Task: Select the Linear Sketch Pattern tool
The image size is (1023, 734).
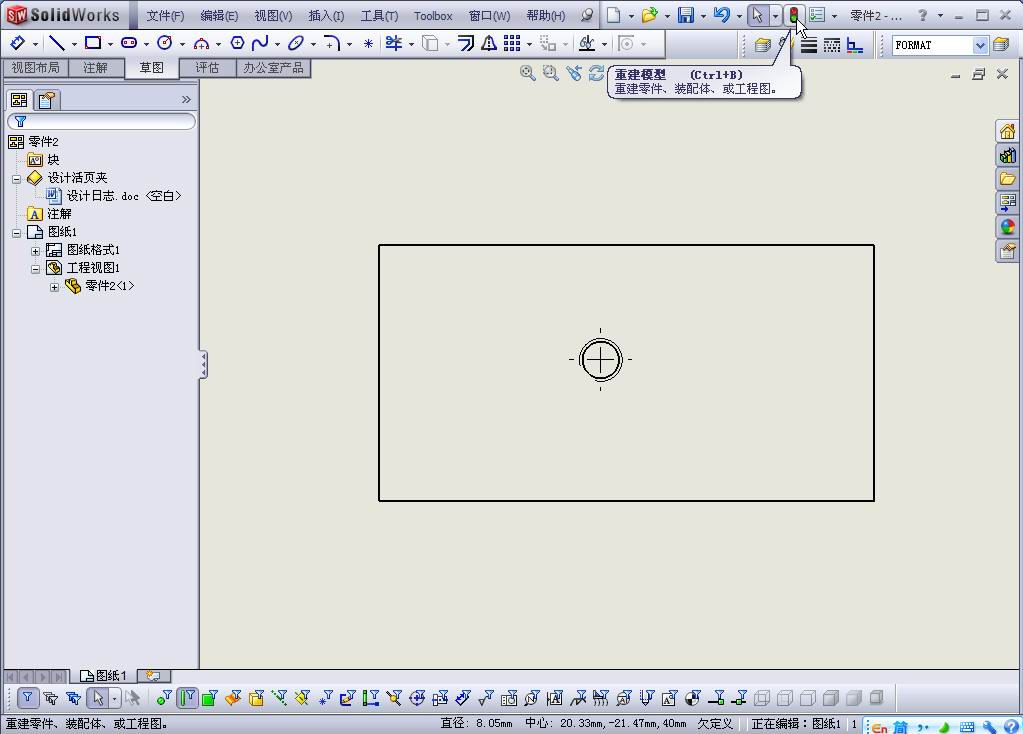Action: click(512, 43)
